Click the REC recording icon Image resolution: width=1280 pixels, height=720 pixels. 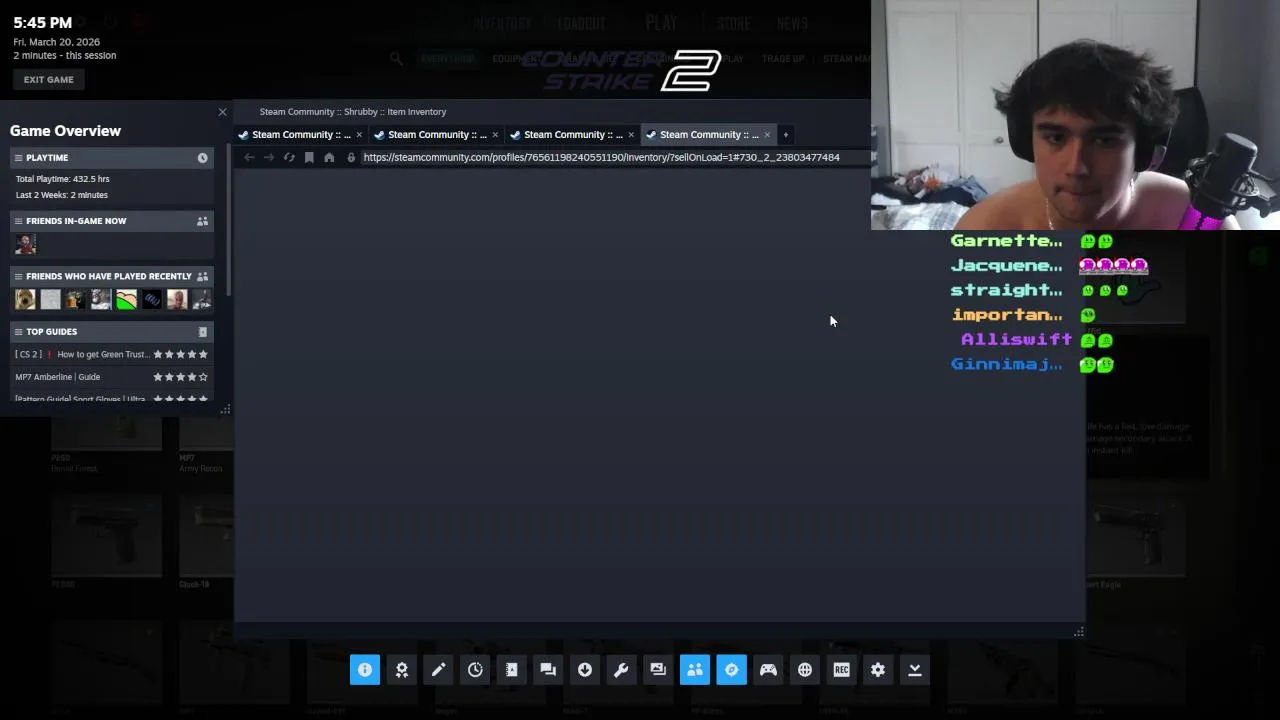841,670
